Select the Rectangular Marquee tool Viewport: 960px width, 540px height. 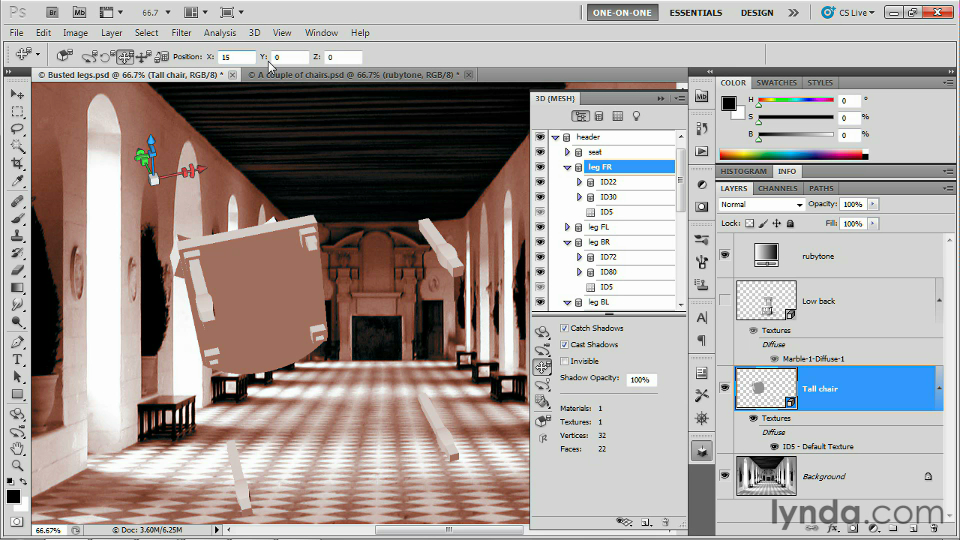[17, 111]
